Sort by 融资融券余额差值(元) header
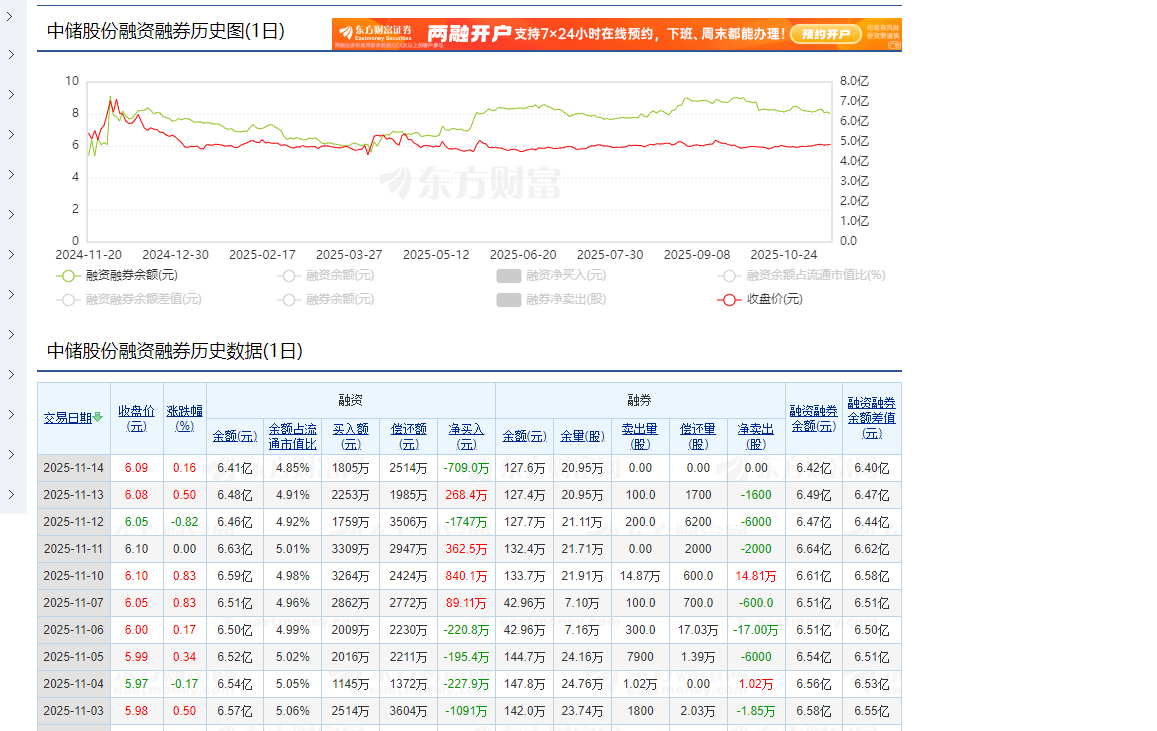 click(871, 418)
